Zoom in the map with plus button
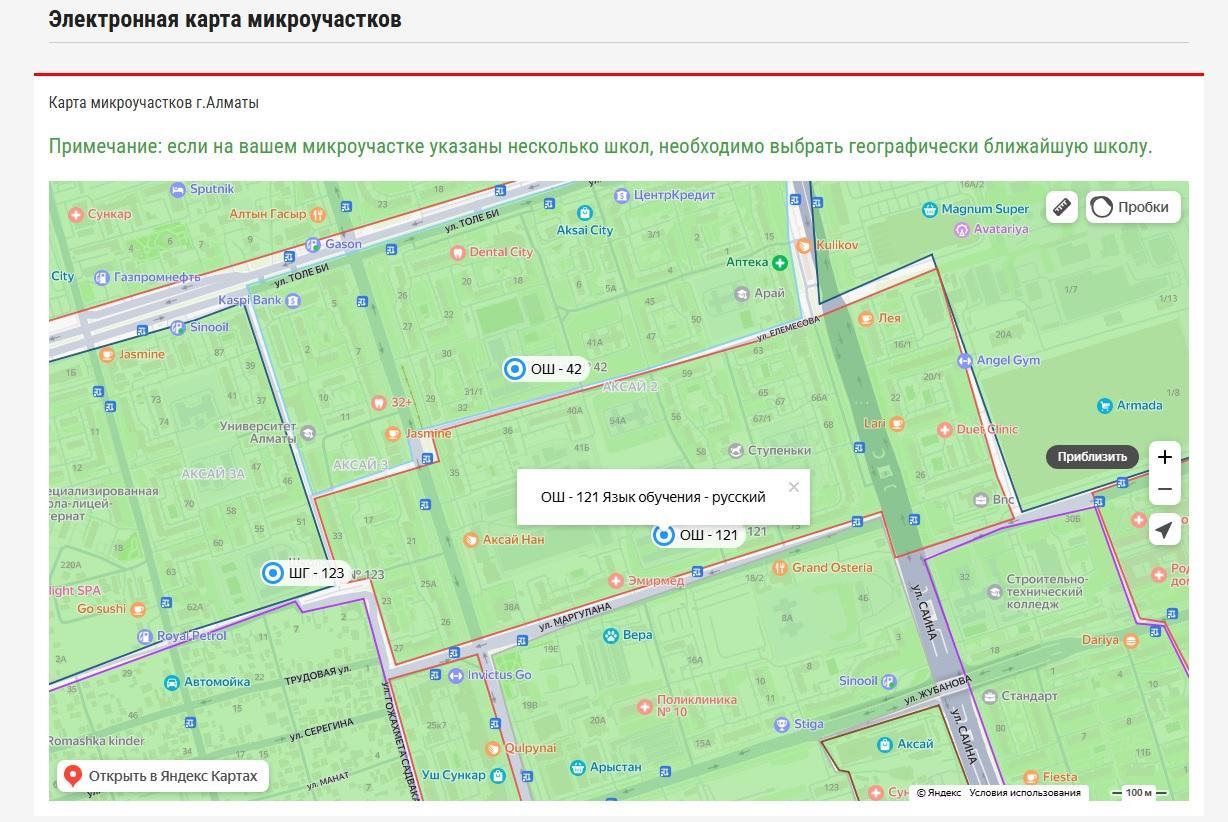This screenshot has height=822, width=1228. click(1164, 457)
